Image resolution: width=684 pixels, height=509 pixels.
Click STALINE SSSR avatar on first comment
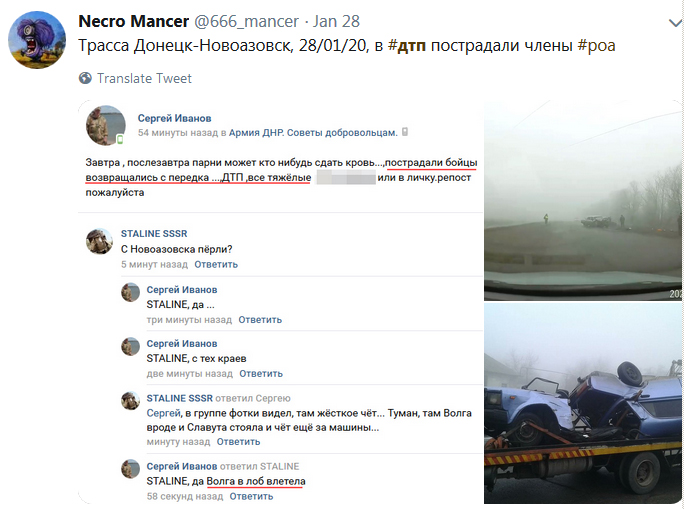click(99, 241)
